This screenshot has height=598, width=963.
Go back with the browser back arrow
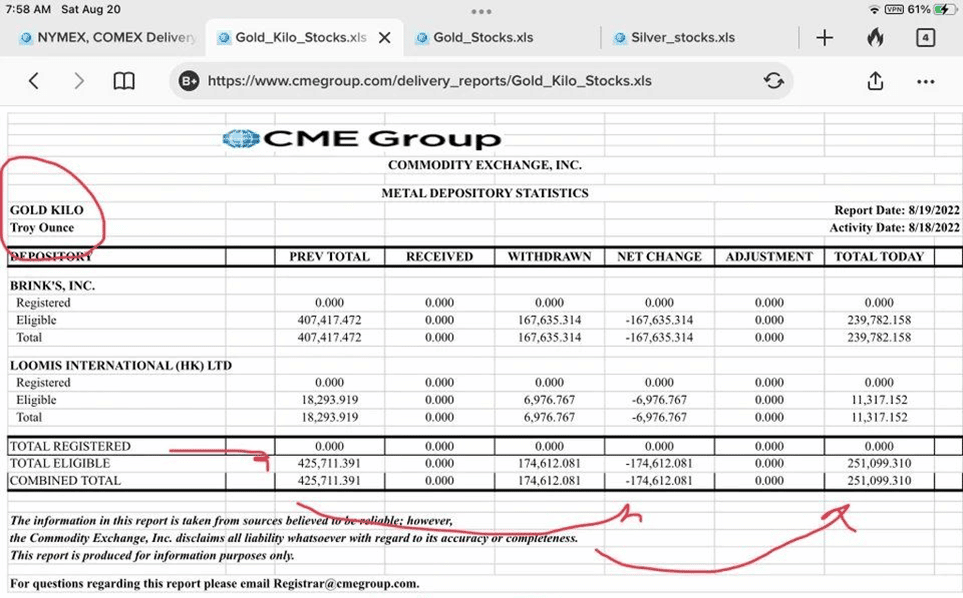pos(34,81)
